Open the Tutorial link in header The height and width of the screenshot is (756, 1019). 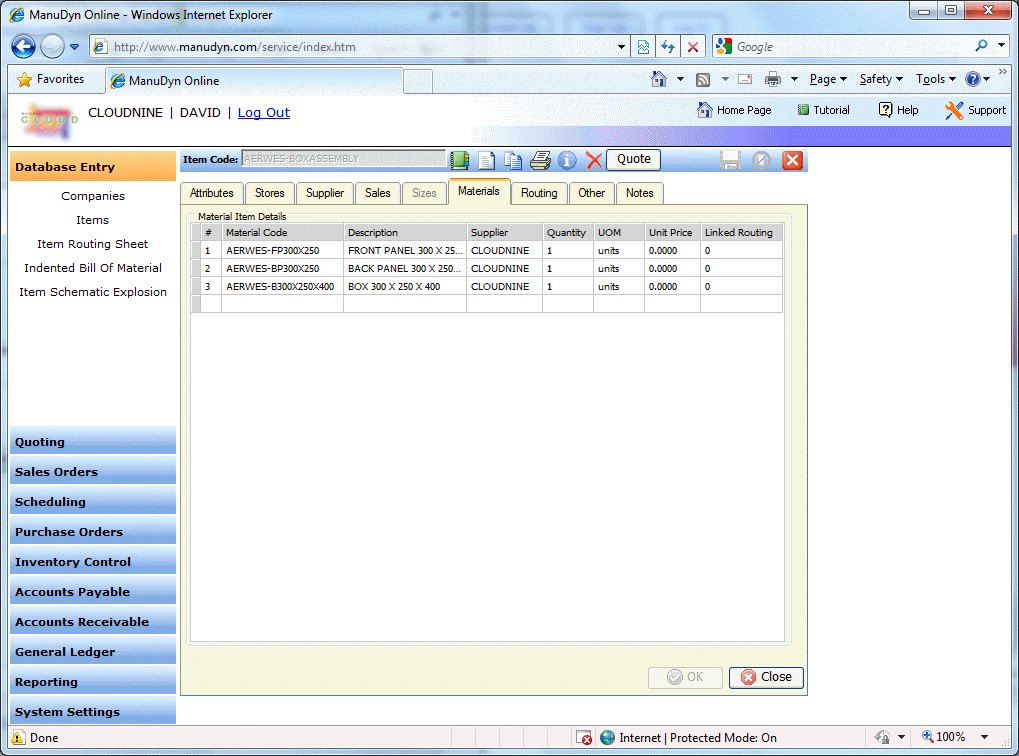(x=823, y=110)
